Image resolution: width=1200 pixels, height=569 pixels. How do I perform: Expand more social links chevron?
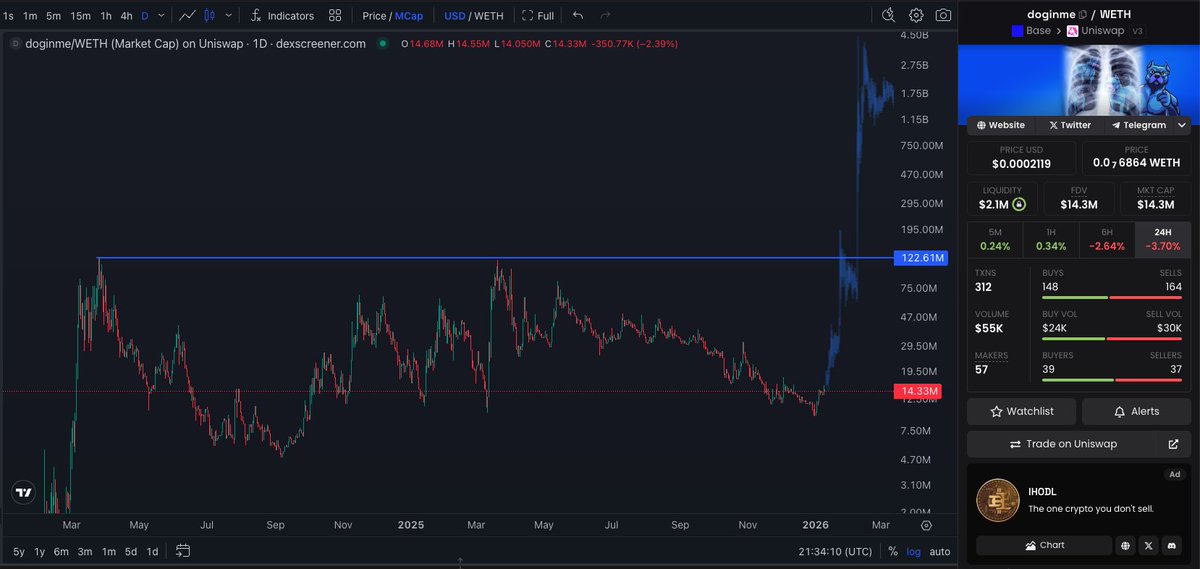(1182, 125)
